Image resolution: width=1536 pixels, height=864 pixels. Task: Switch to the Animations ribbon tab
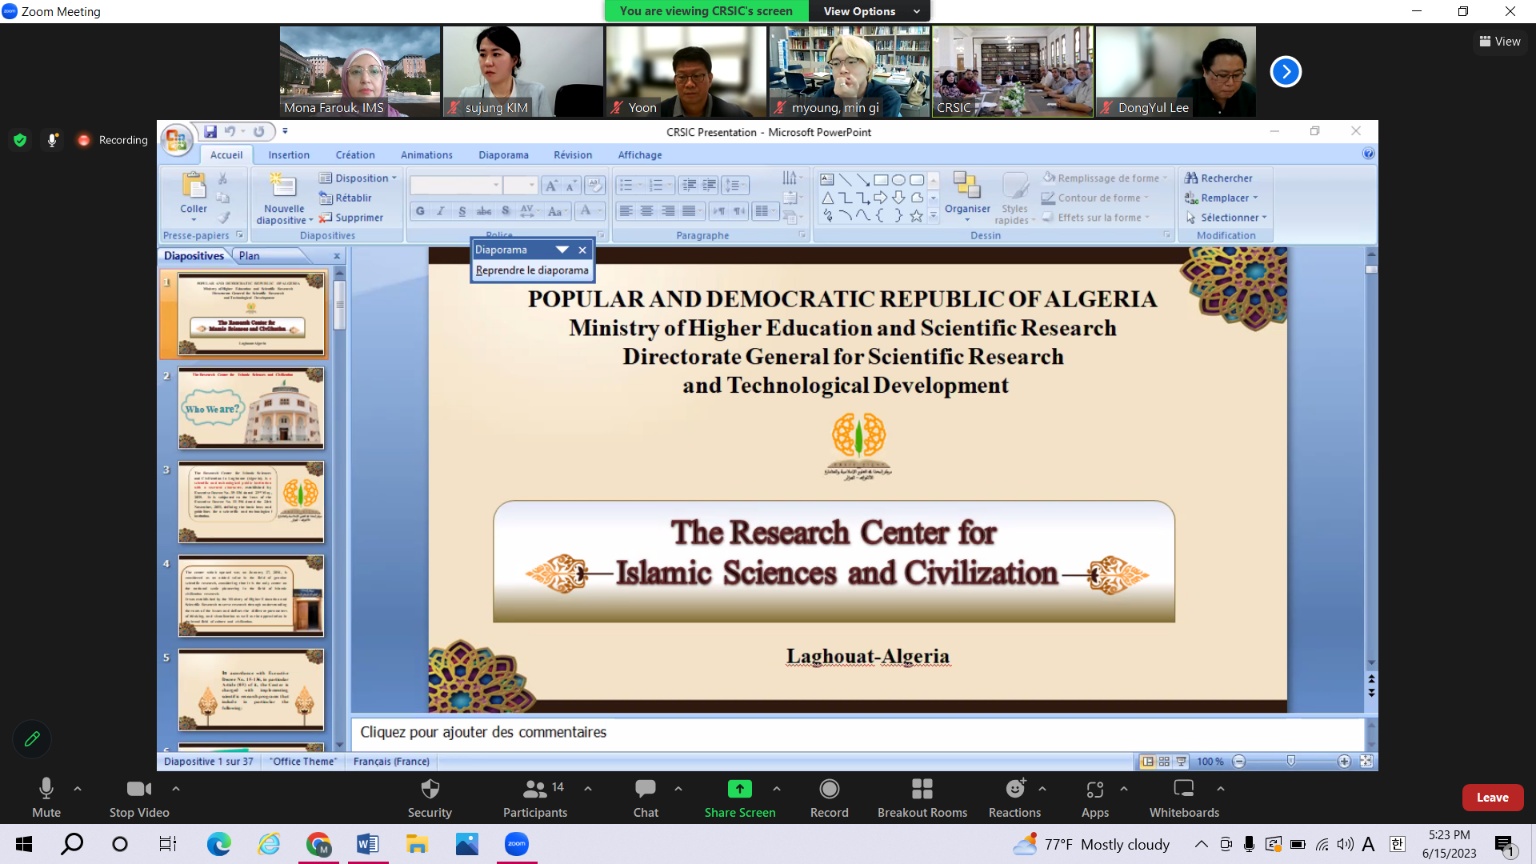click(x=427, y=155)
